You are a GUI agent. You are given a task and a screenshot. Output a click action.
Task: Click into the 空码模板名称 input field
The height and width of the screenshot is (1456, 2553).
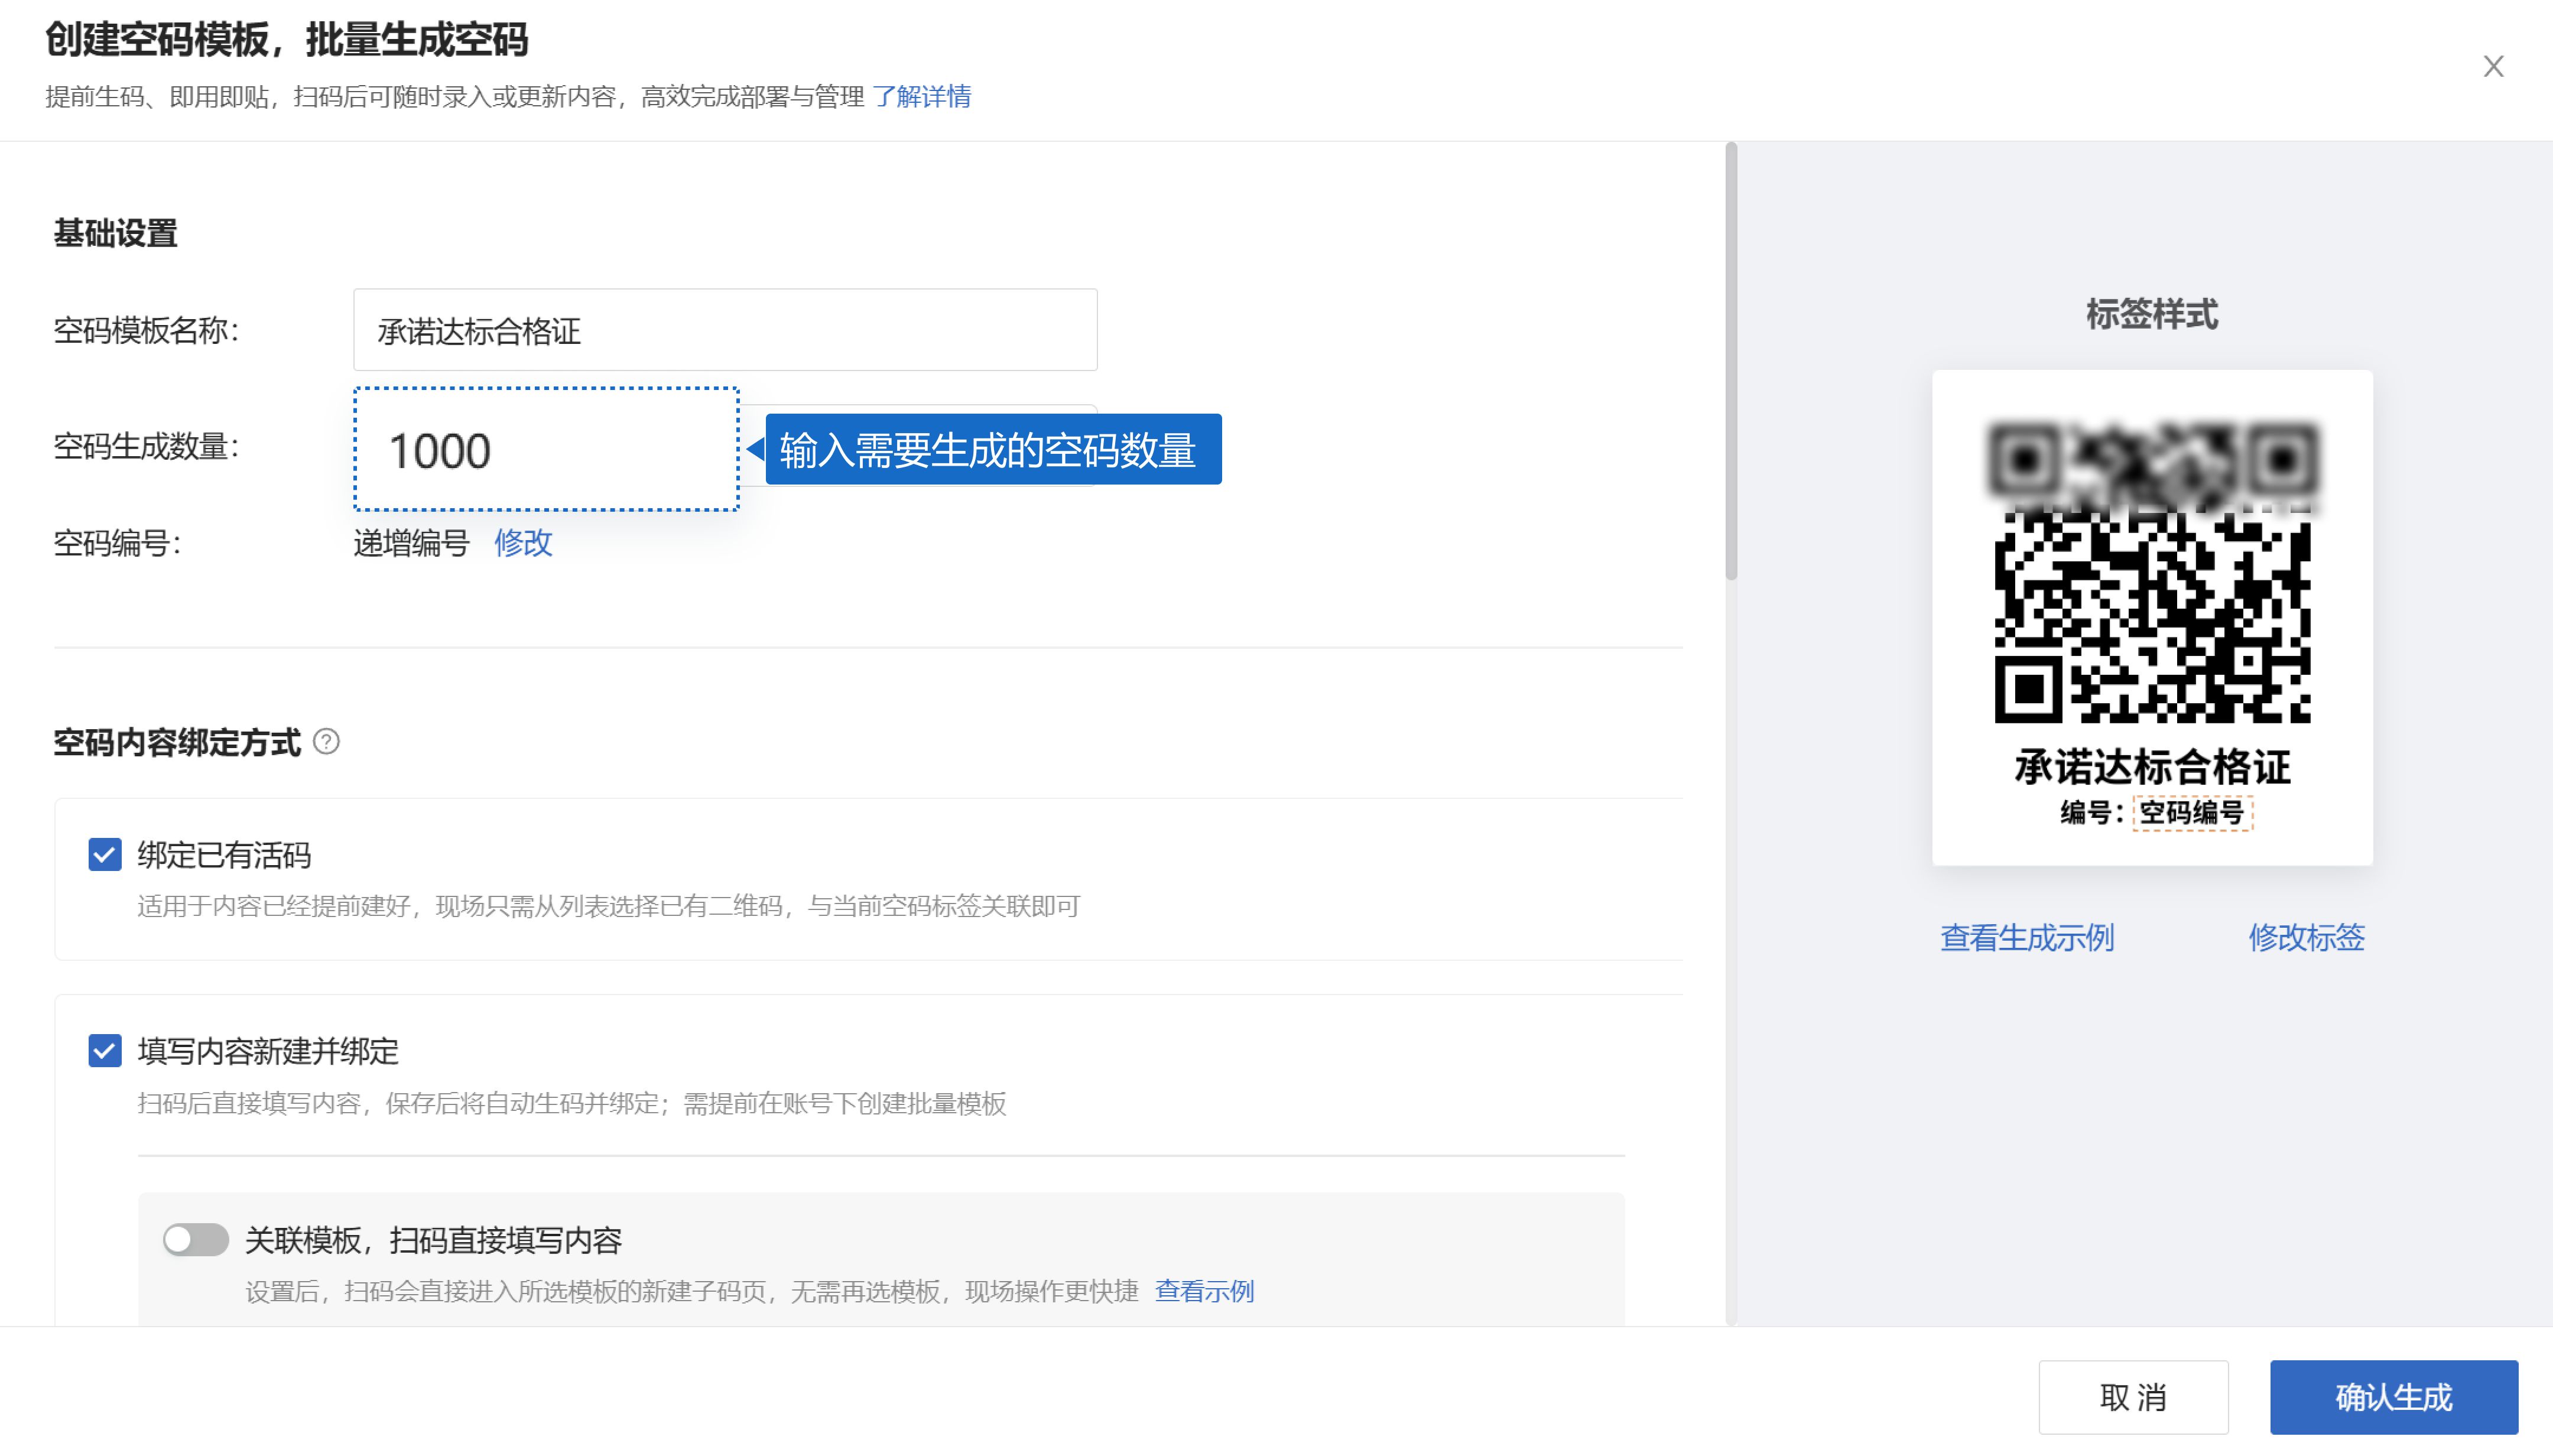(724, 330)
